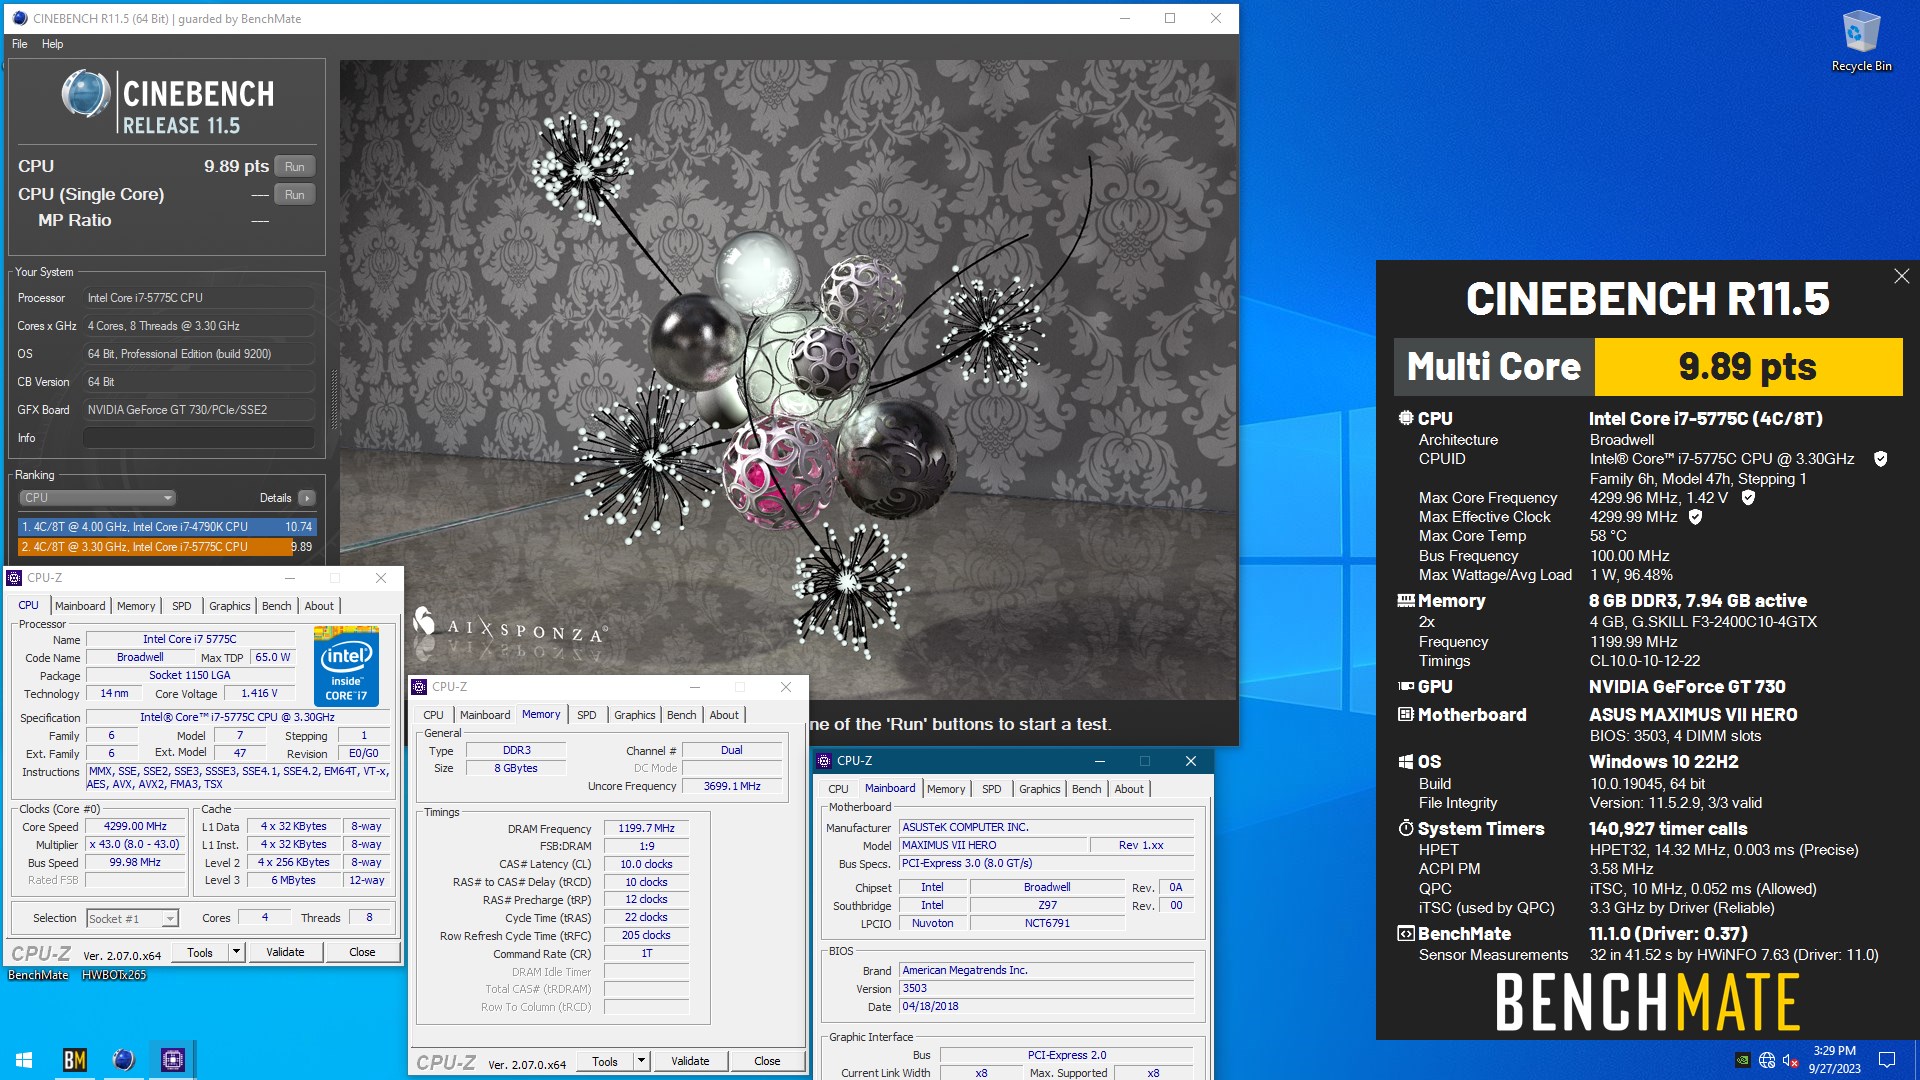Open the Socket #1 selection dropdown
Viewport: 1920px width, 1080px height.
pos(132,918)
